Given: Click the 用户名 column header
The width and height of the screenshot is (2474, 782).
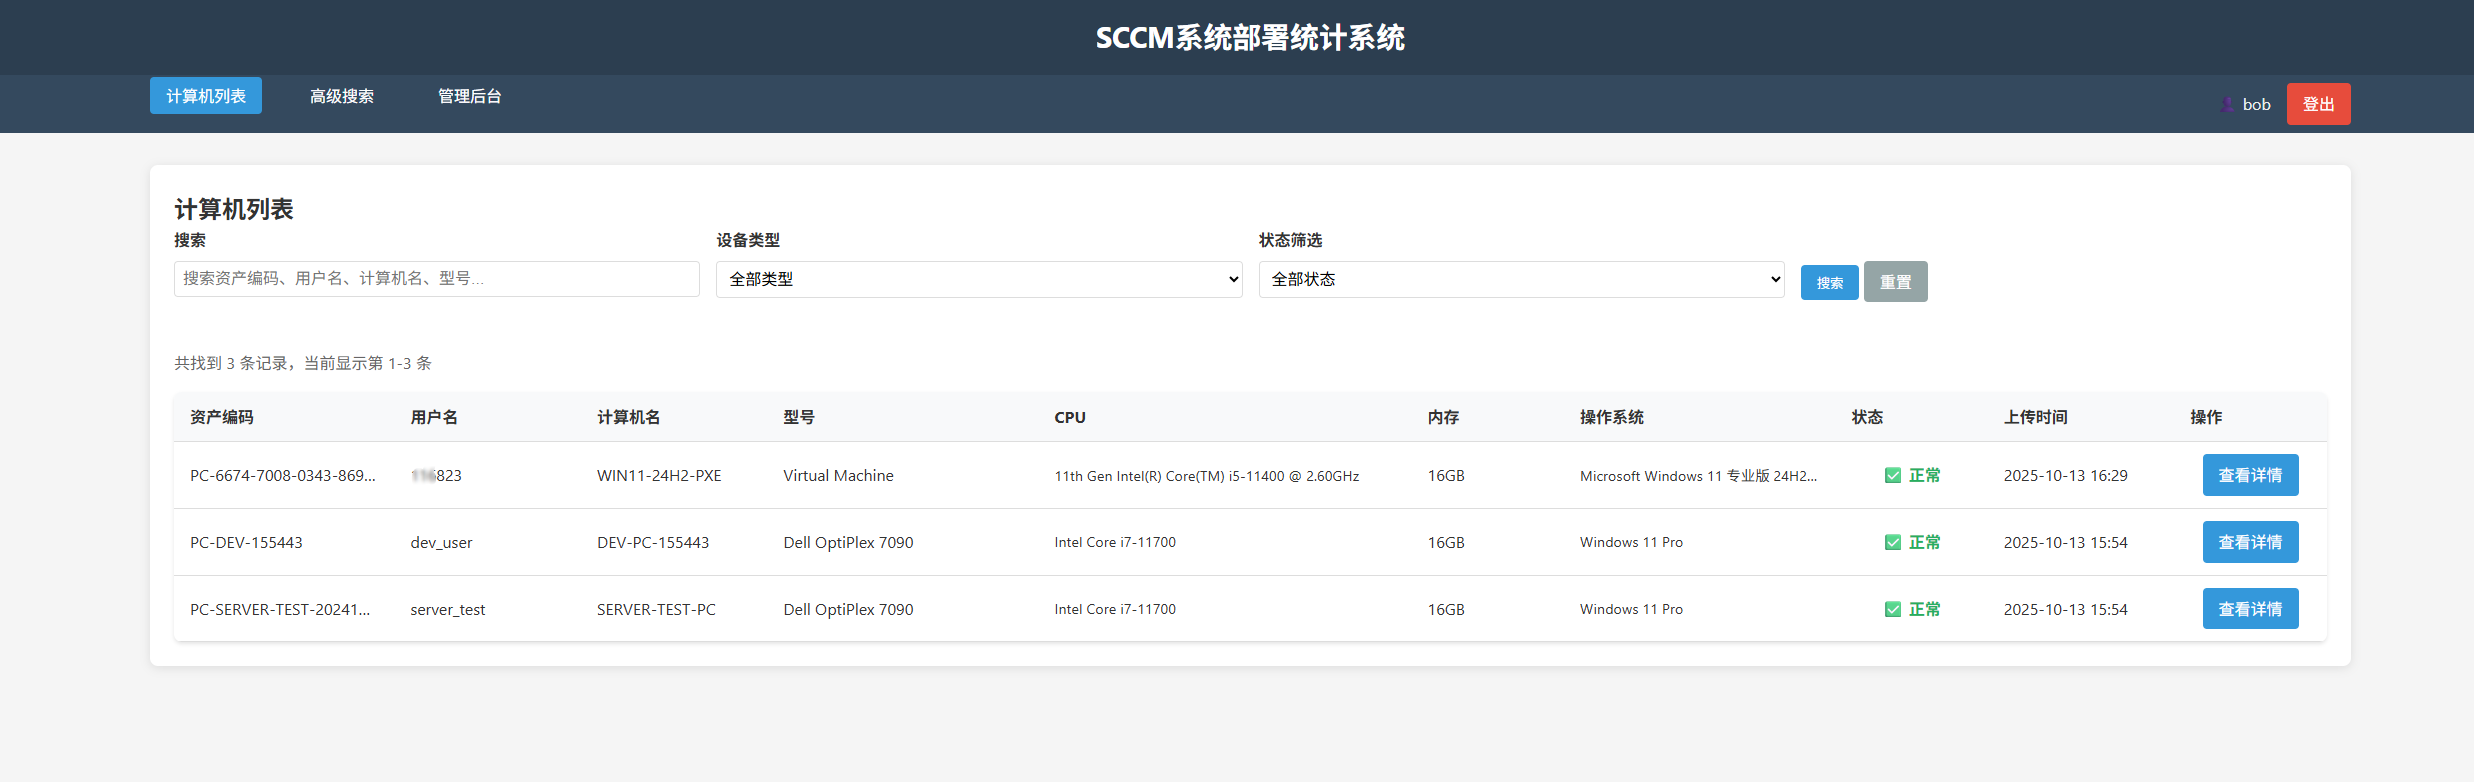Looking at the screenshot, I should tap(434, 417).
